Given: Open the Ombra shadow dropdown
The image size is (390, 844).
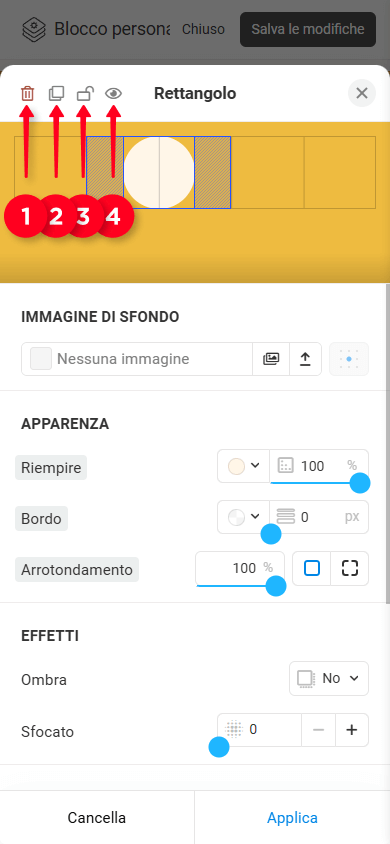Looking at the screenshot, I should [329, 678].
